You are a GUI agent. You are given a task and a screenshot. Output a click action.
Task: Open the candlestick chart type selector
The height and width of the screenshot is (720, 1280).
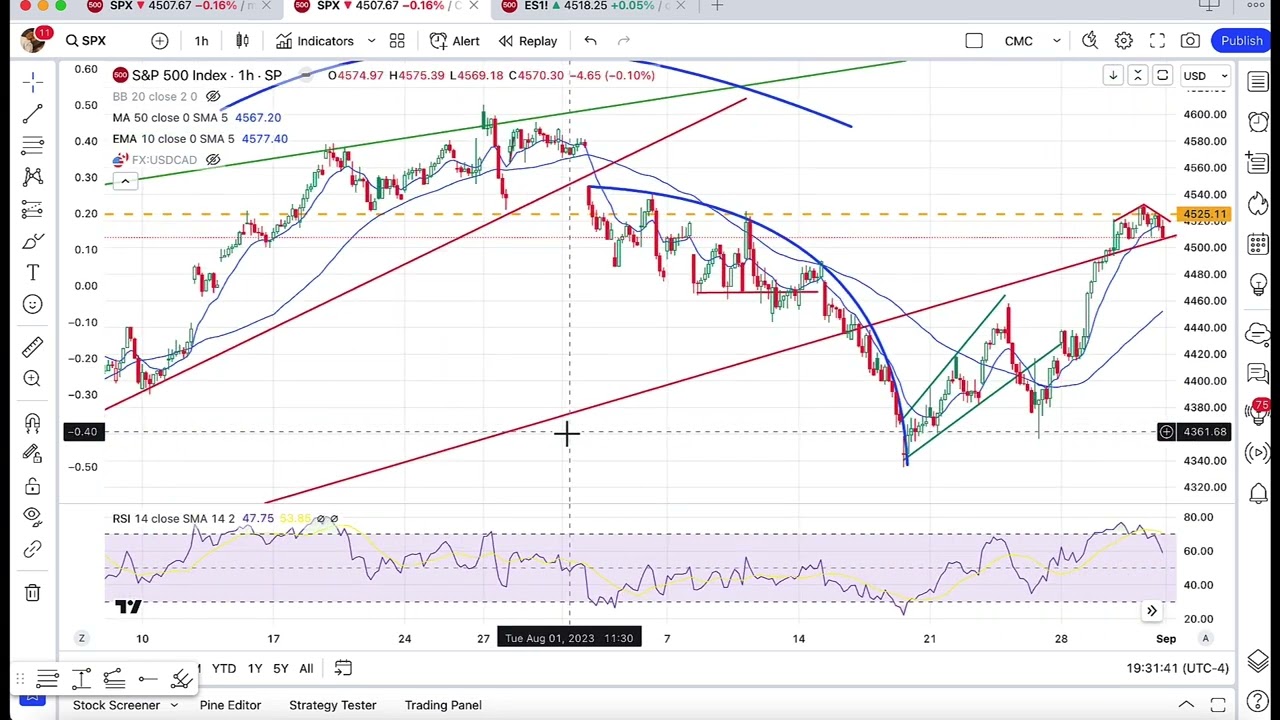[242, 41]
